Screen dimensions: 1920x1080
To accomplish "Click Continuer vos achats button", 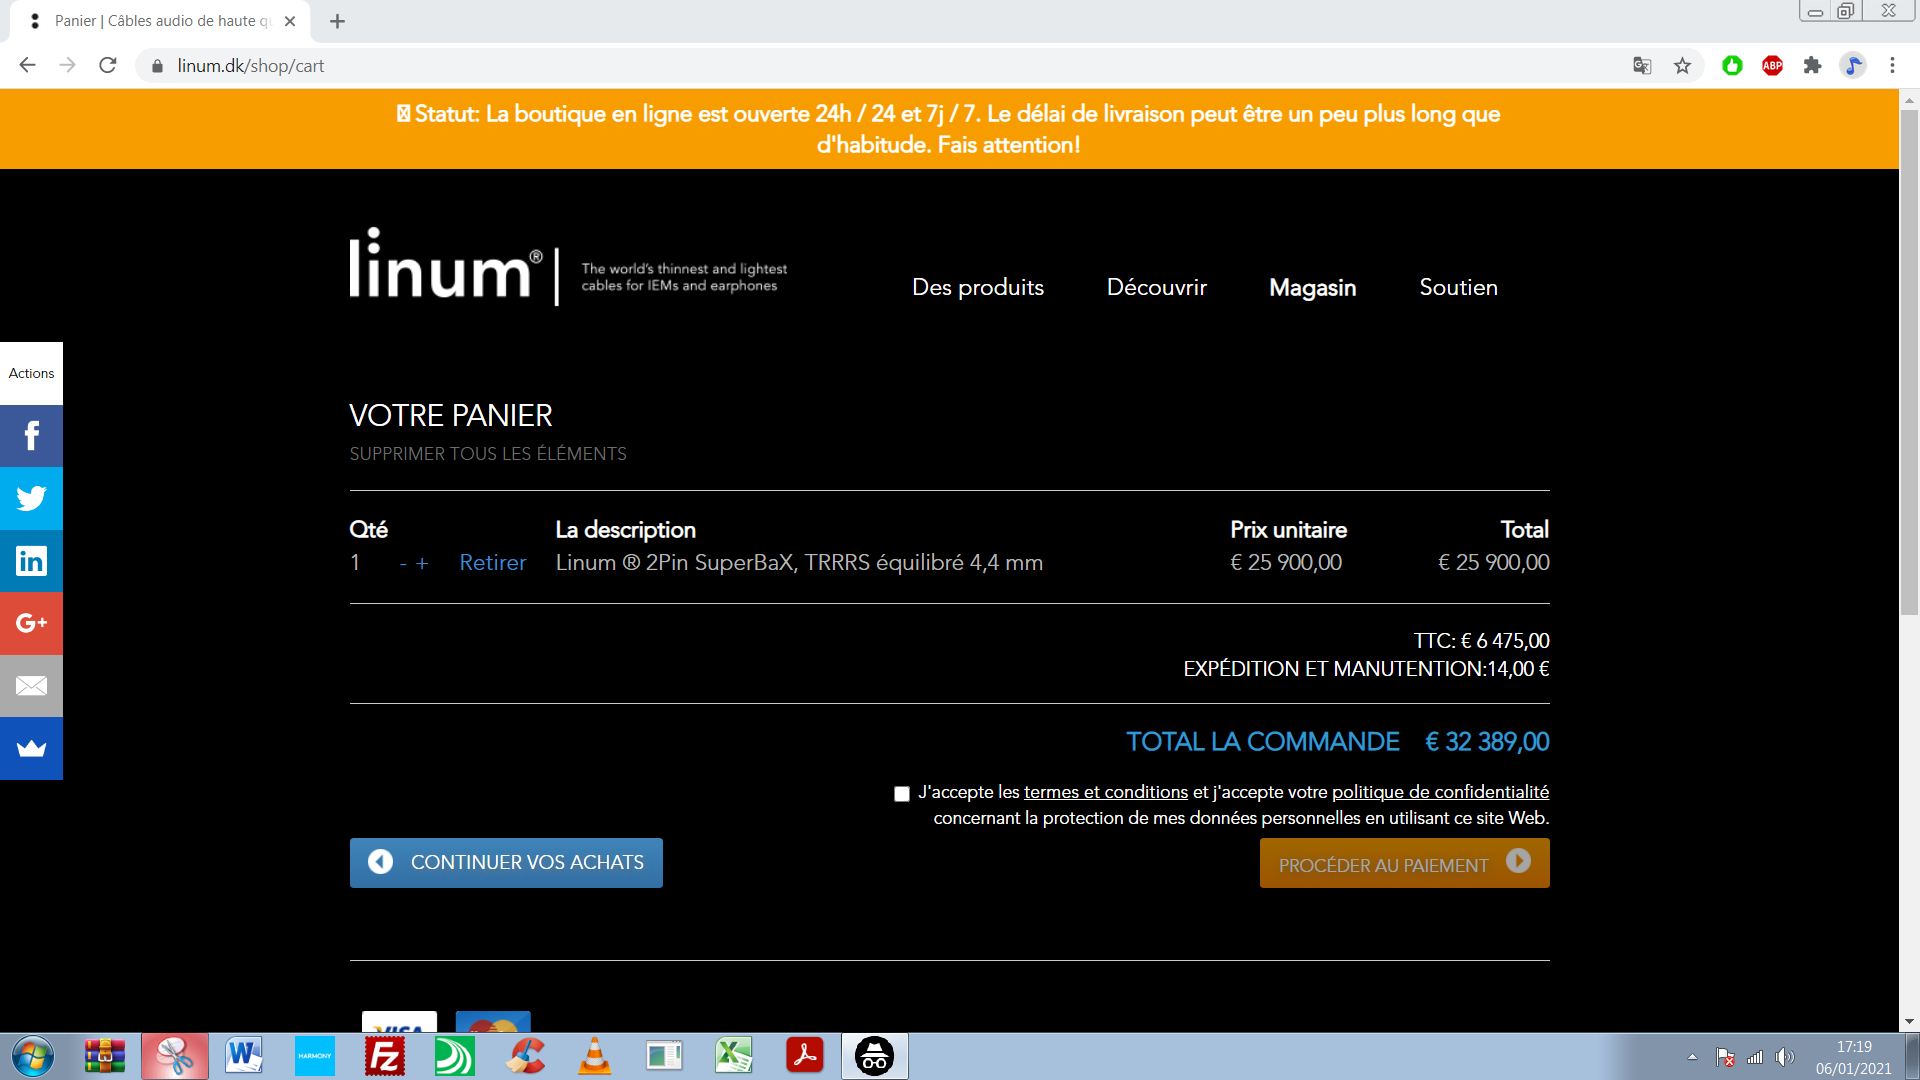I will [506, 863].
